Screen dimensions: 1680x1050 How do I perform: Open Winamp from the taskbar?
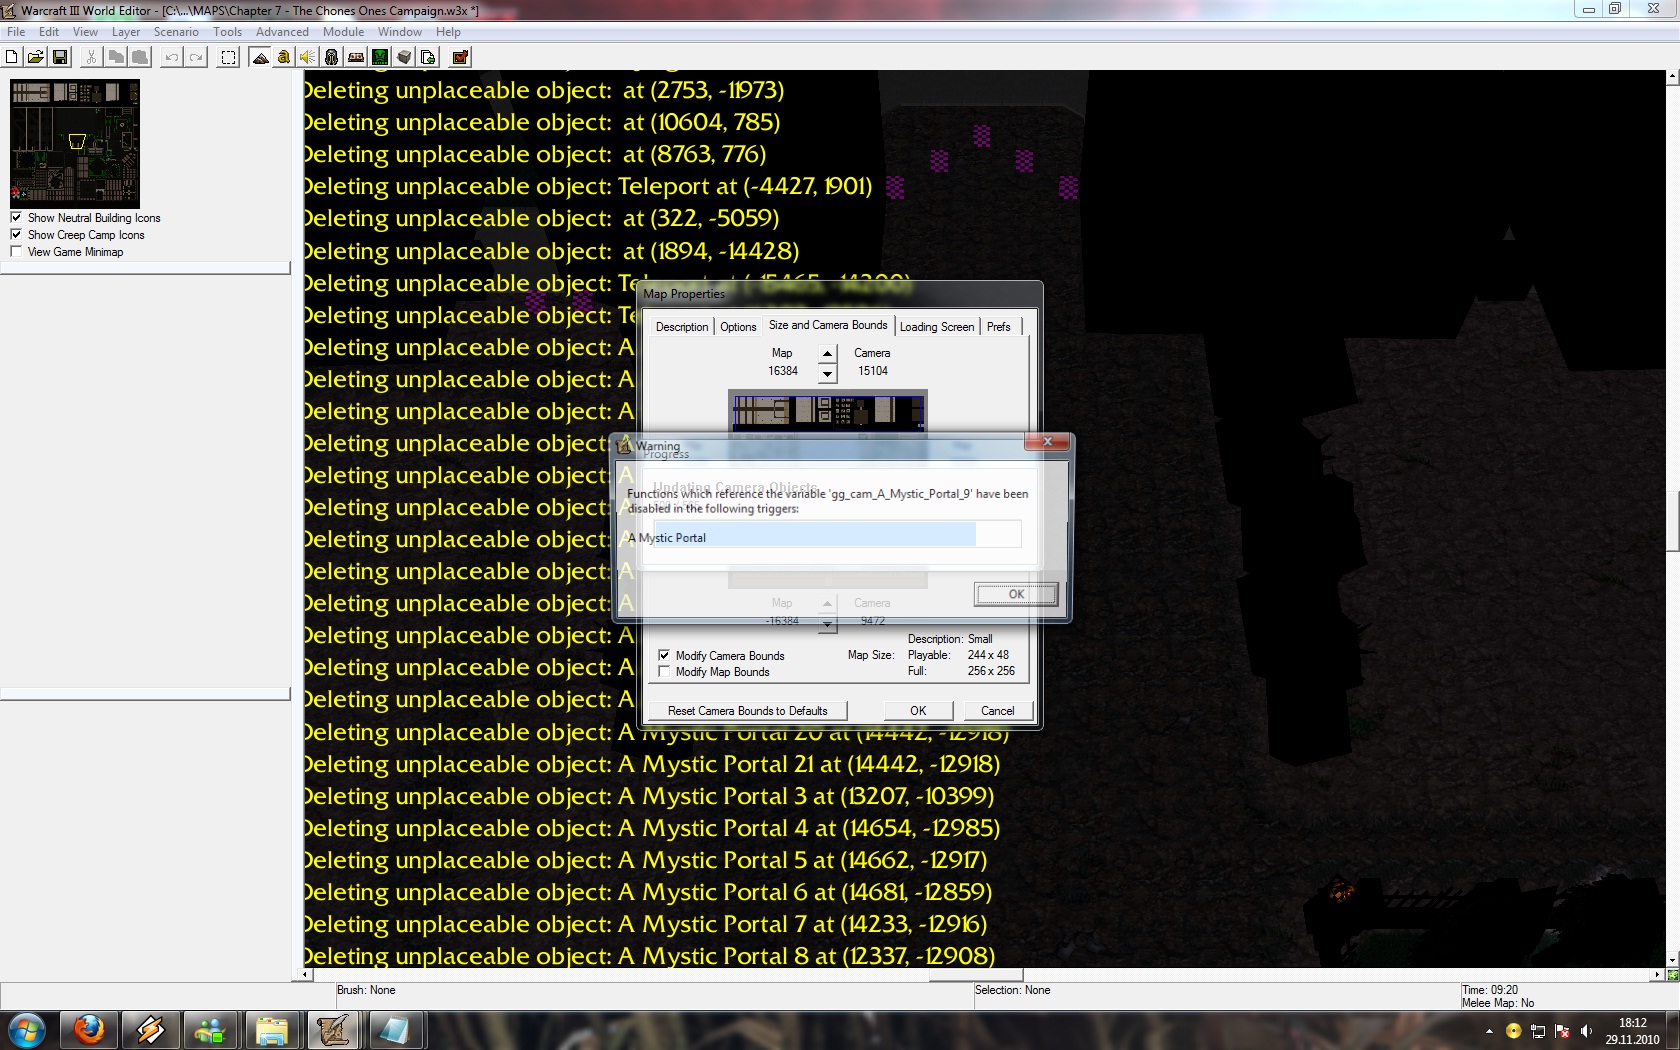pos(150,1029)
